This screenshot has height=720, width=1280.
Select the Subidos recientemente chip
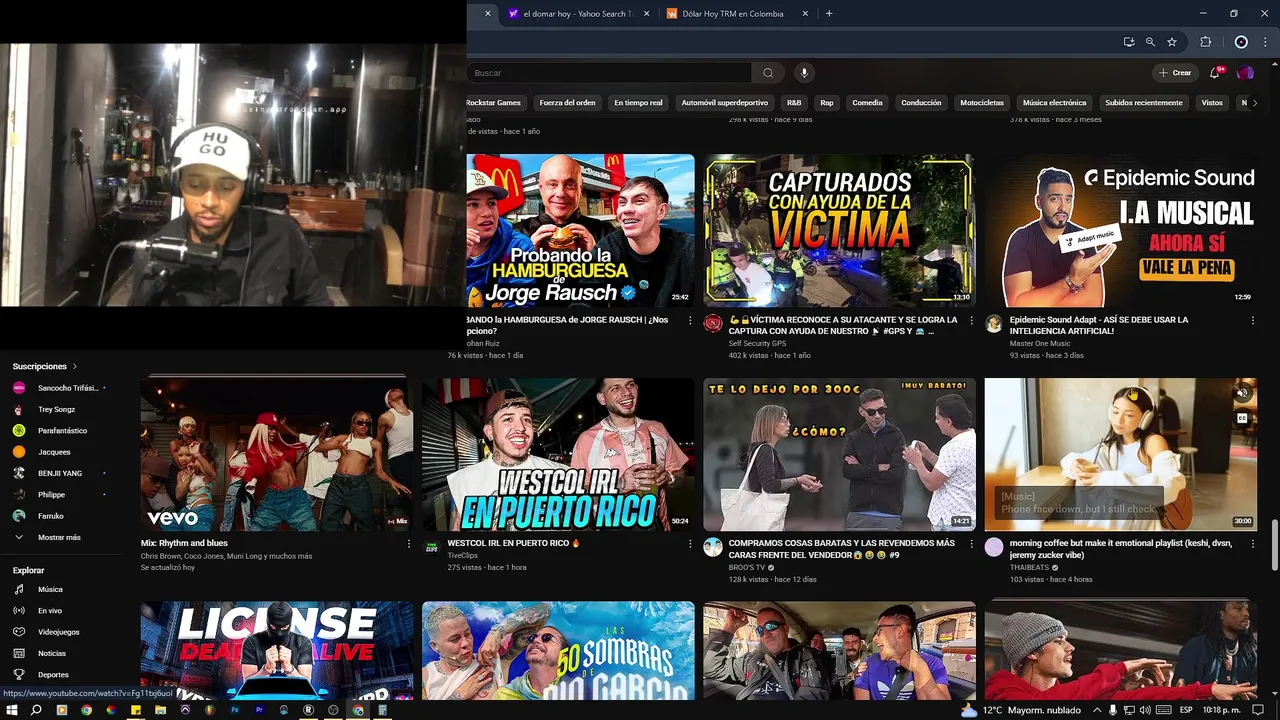(1144, 103)
